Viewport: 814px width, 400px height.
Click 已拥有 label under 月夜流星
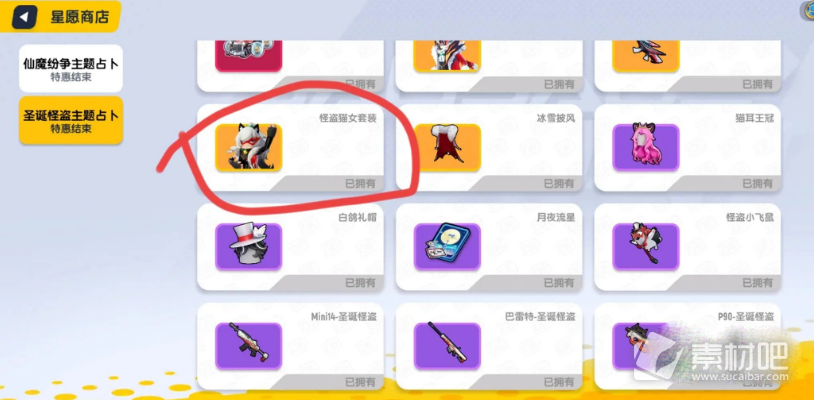[559, 283]
